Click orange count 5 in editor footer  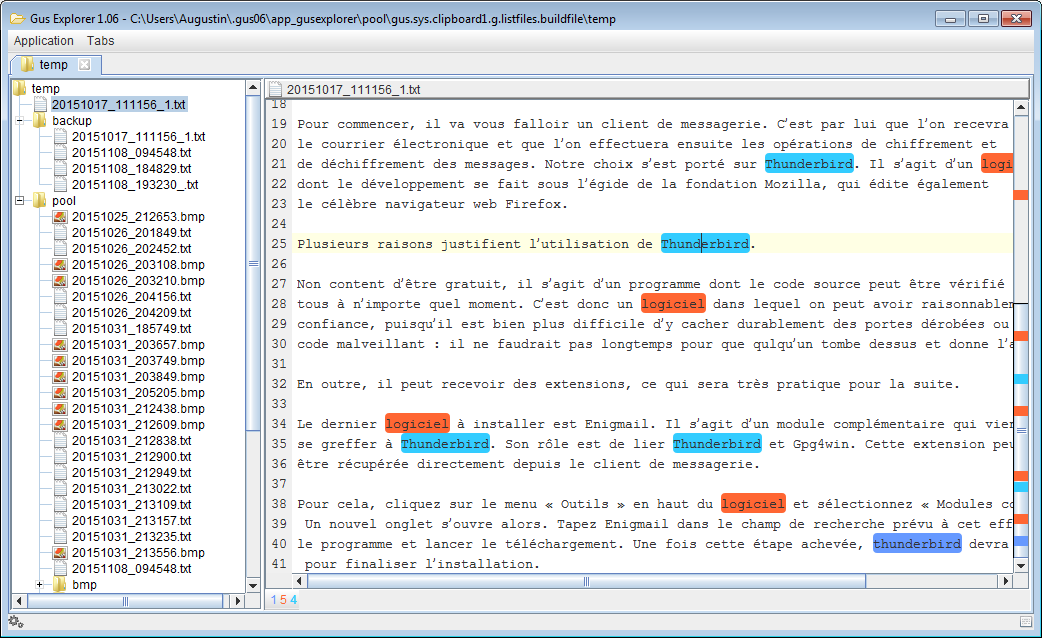[x=283, y=599]
